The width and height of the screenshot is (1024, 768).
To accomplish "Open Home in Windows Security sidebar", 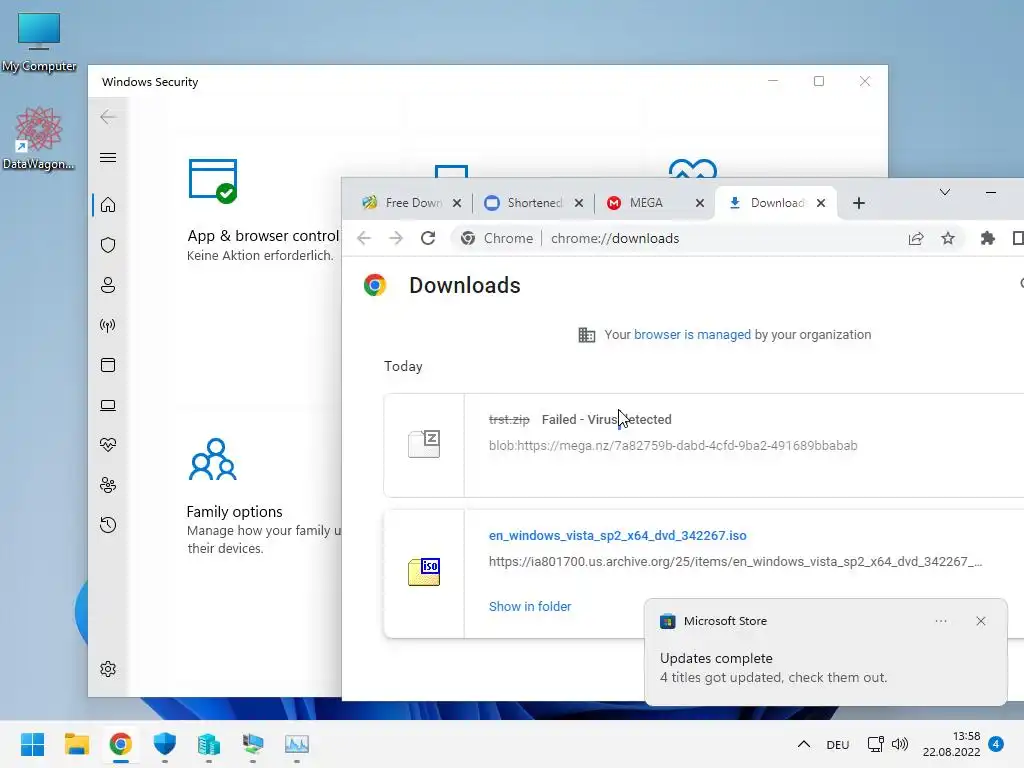I will pyautogui.click(x=108, y=205).
